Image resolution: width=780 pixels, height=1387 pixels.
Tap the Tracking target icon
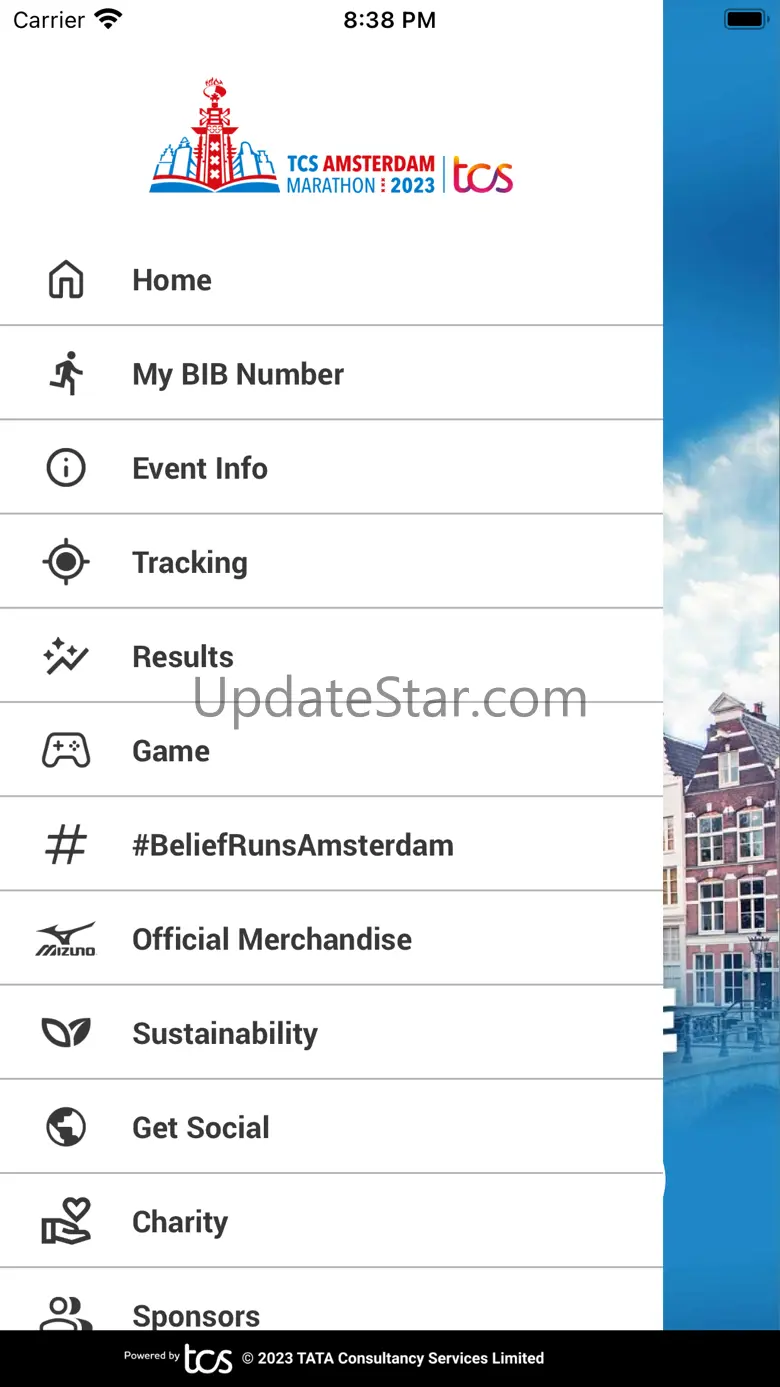click(x=66, y=562)
